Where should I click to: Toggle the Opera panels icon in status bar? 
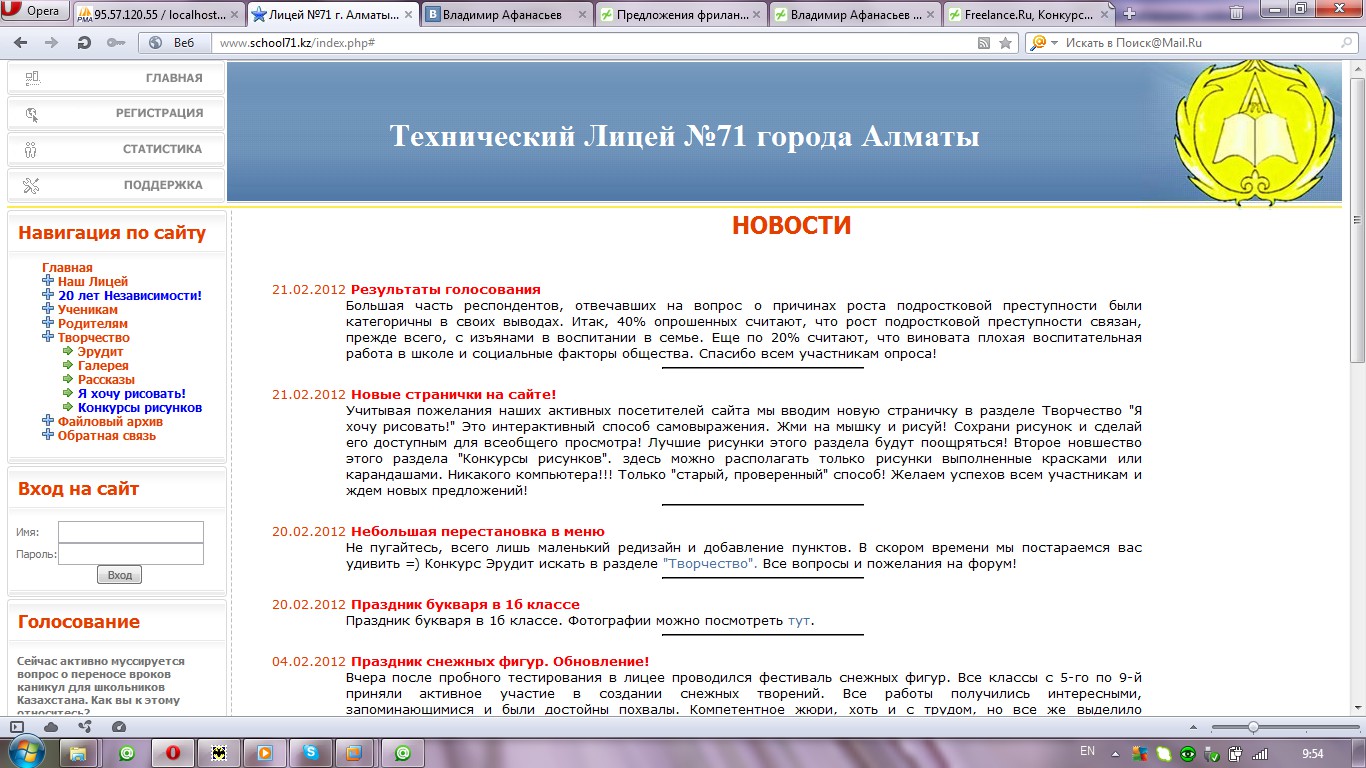16,727
